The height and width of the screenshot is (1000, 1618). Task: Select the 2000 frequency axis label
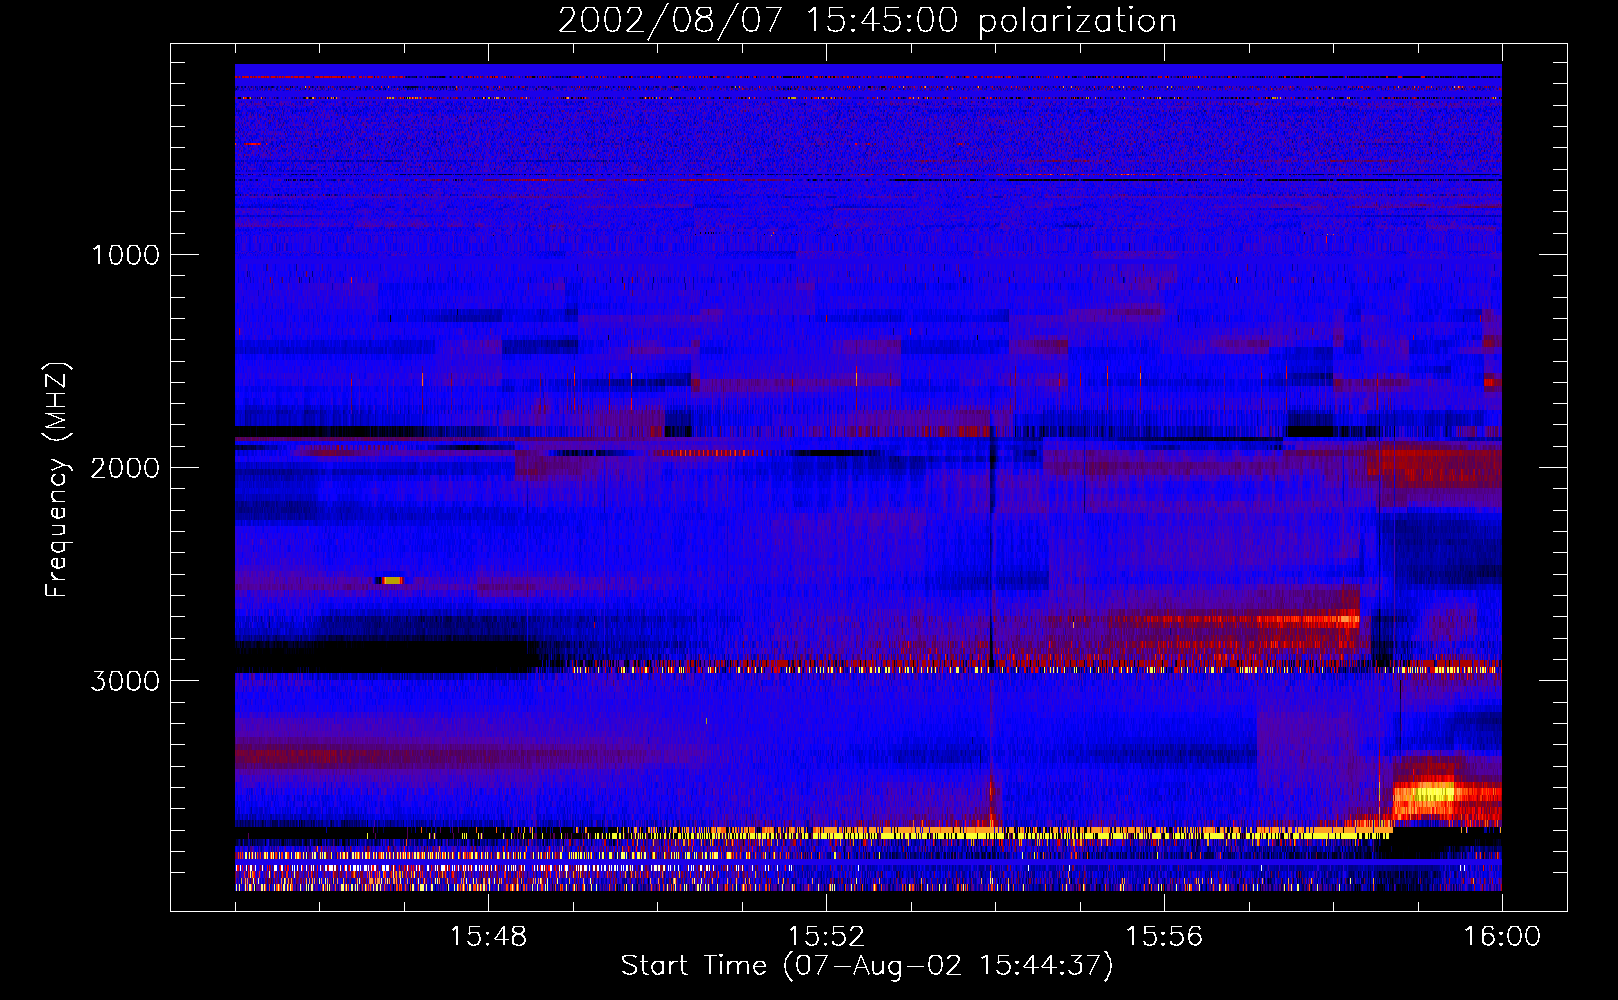pyautogui.click(x=125, y=468)
